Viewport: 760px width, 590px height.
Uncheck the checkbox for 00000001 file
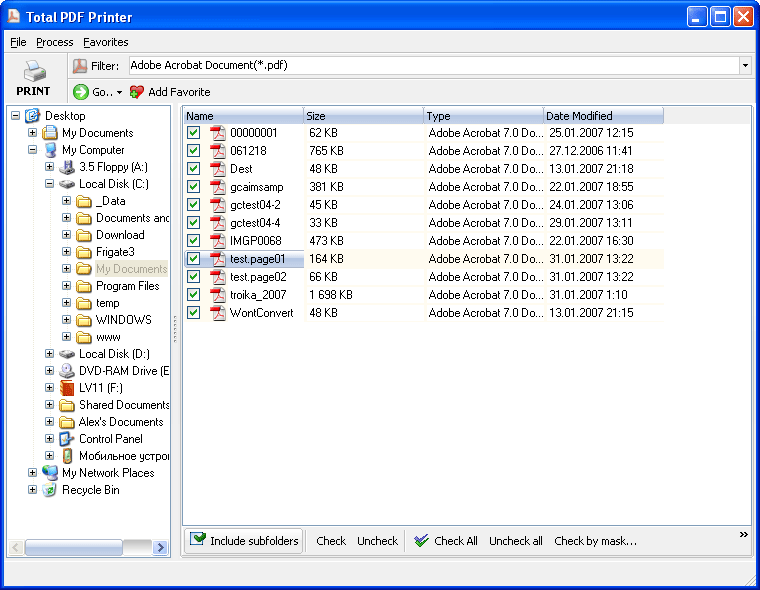(x=194, y=133)
